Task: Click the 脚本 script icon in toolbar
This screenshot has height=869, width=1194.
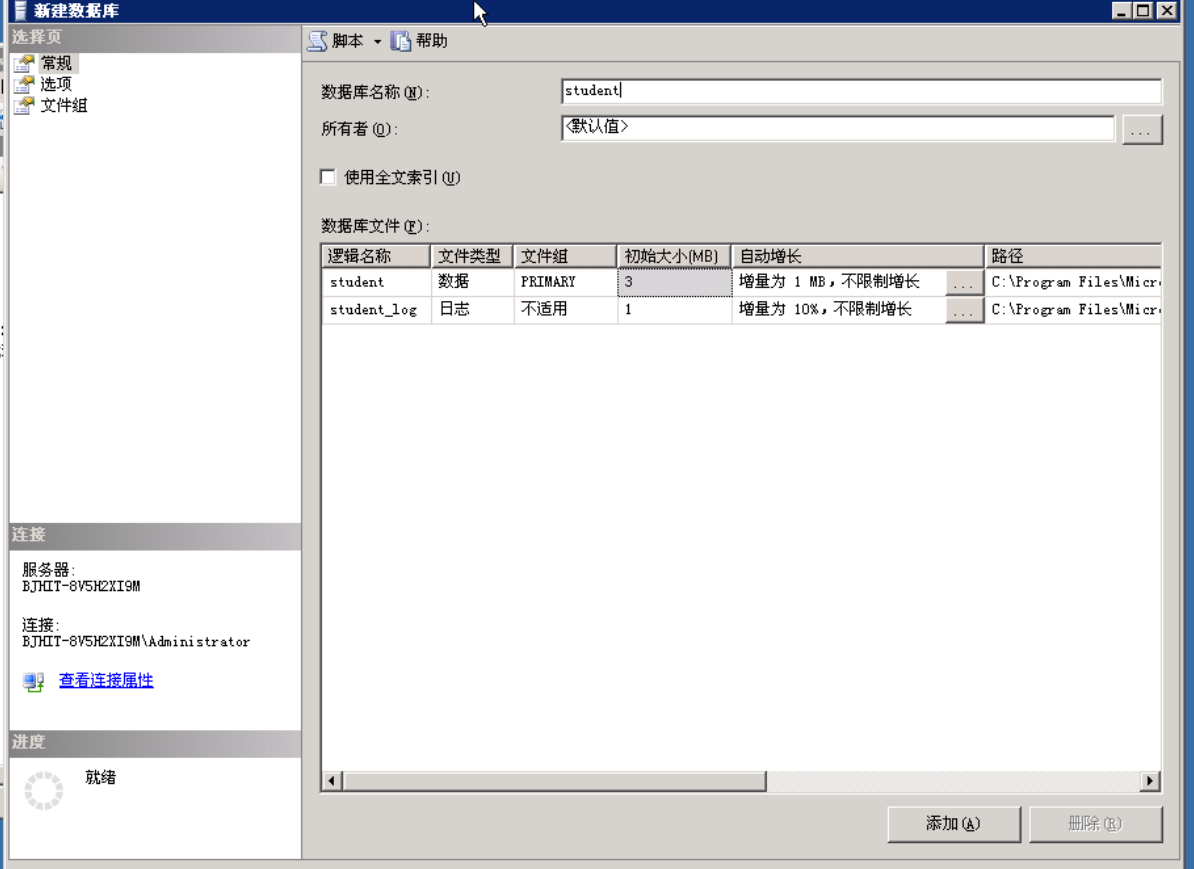Action: [317, 41]
